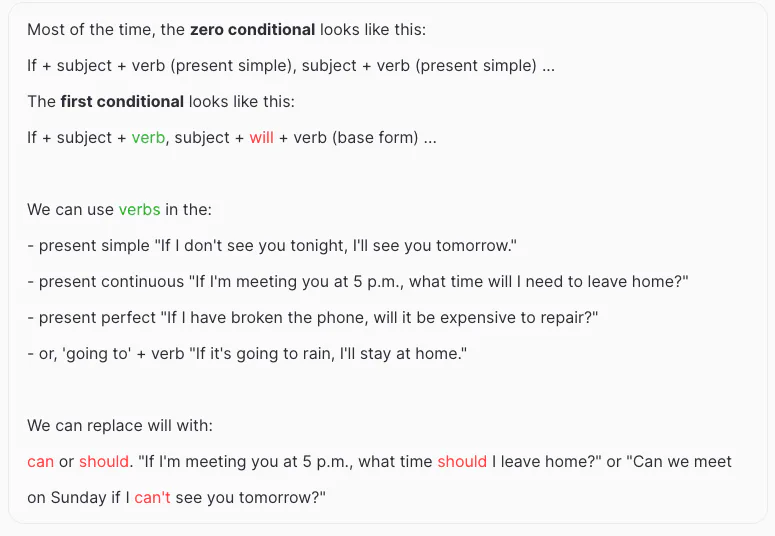Viewport: 775px width, 536px height.
Task: Click the bold 'first conditional' term
Action: pos(122,102)
